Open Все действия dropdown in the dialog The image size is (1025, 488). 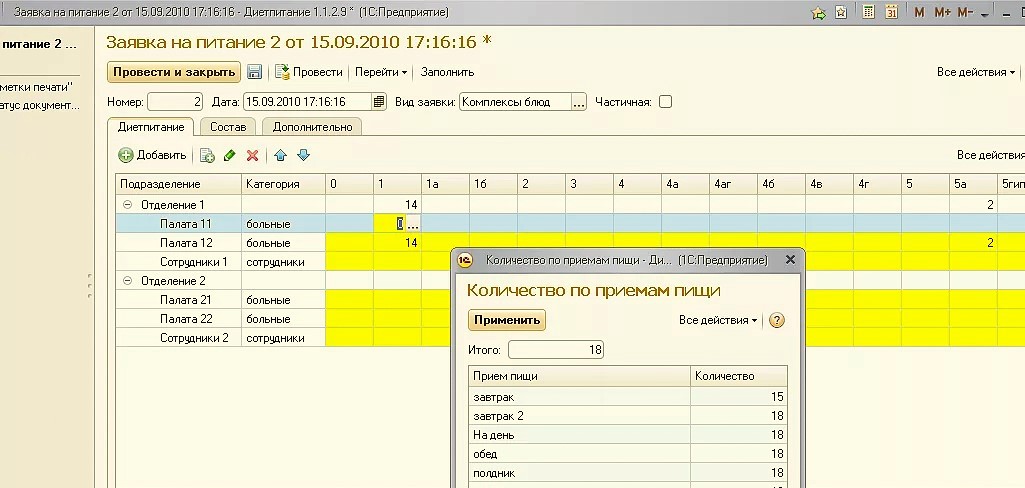(718, 320)
